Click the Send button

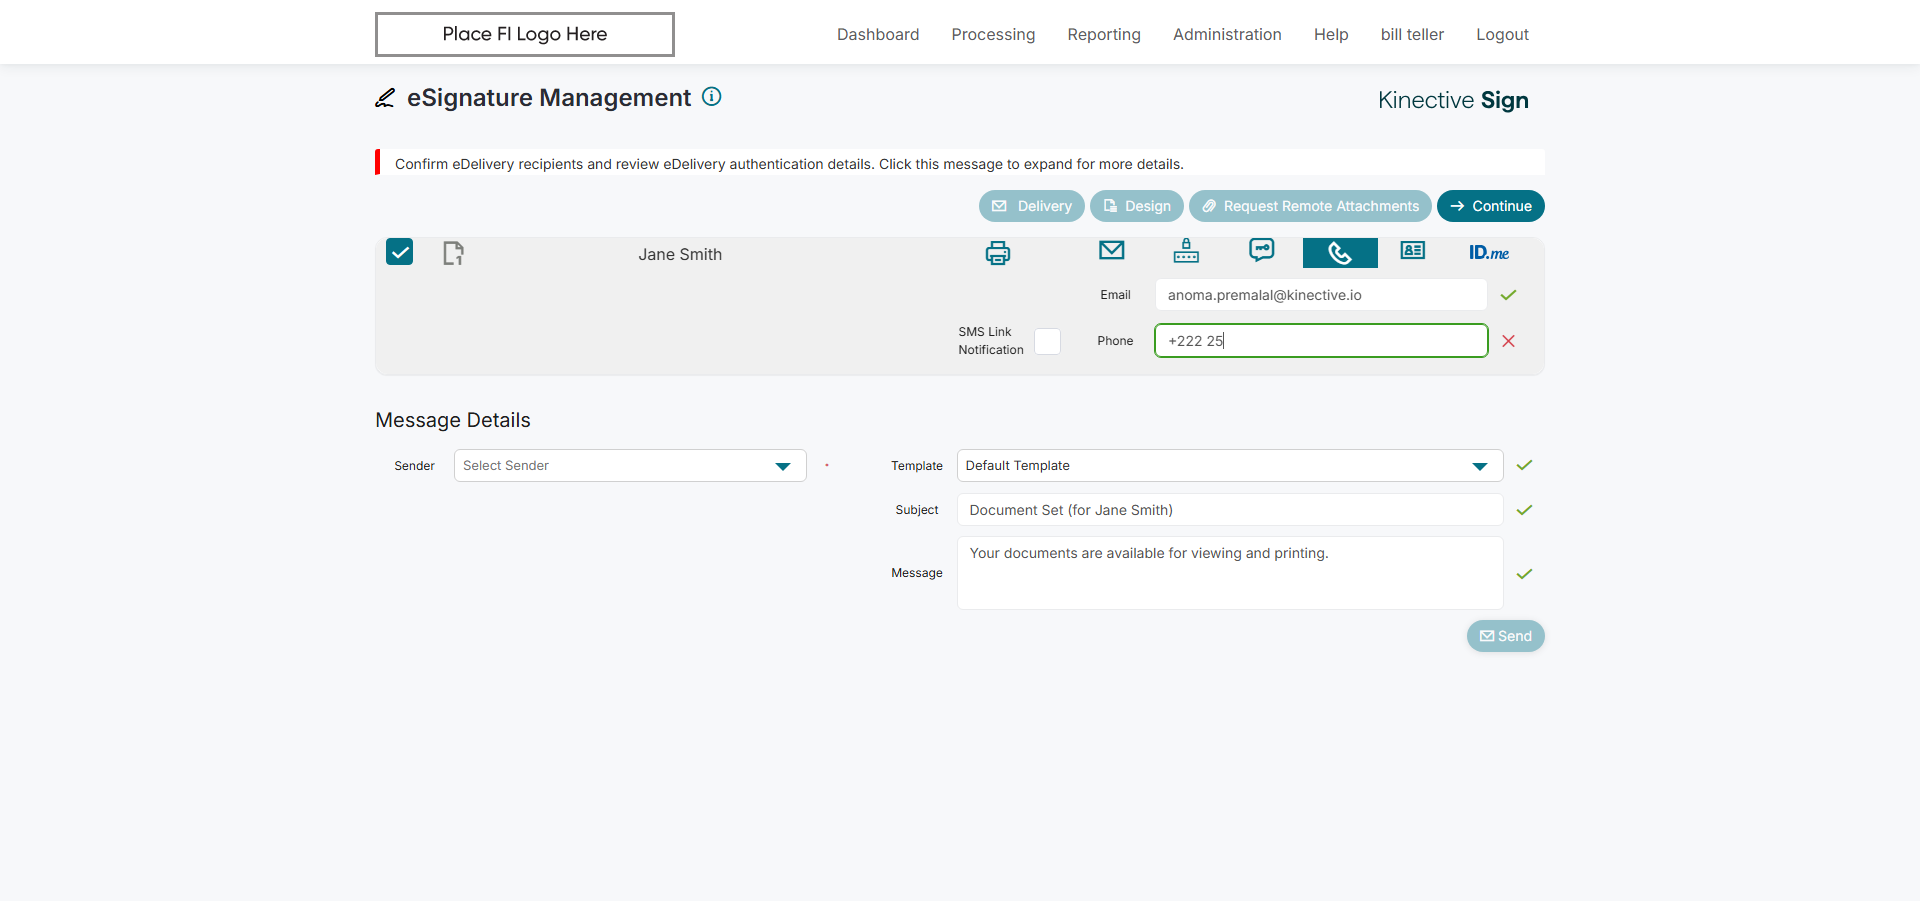1505,636
